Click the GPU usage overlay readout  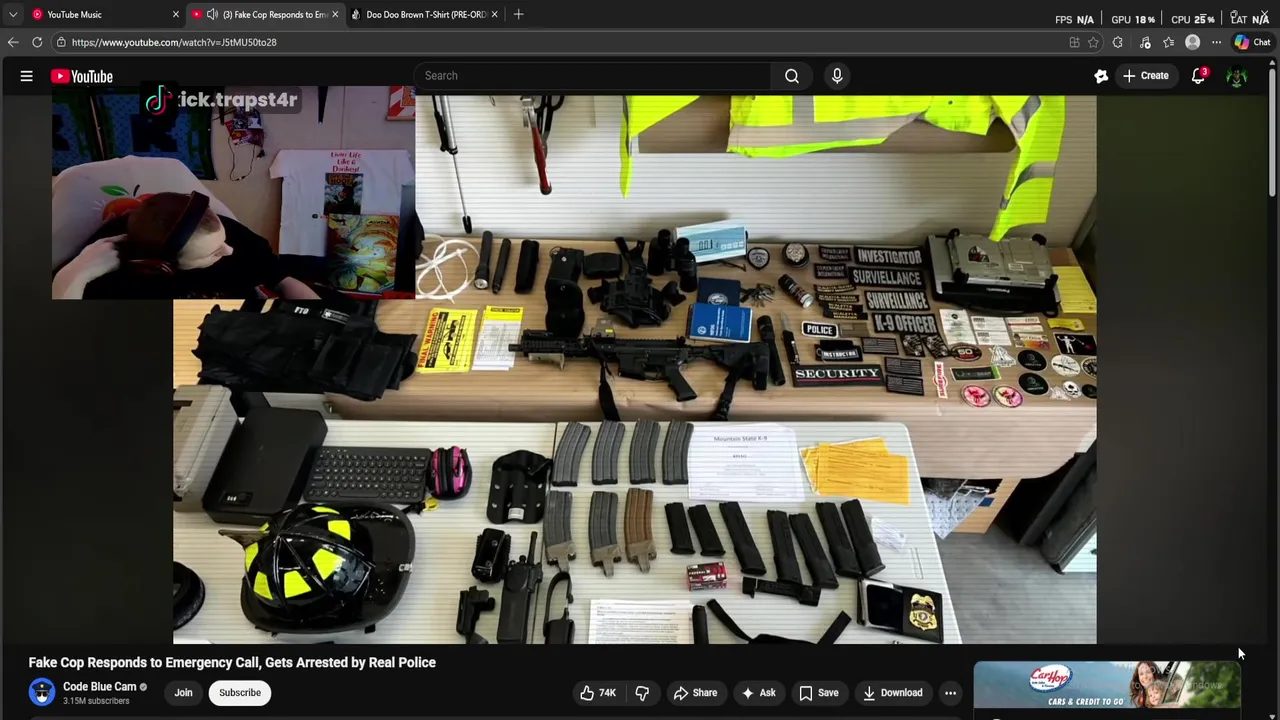[x=1133, y=19]
